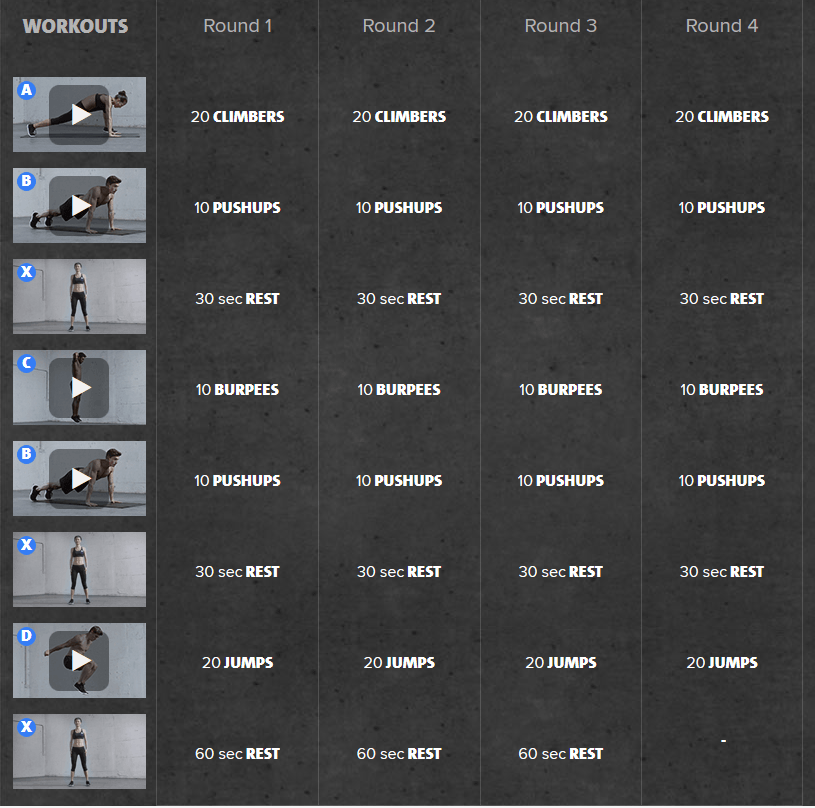Screen dimensions: 815x808
Task: Play the pushups video below climbers row
Action: point(80,206)
